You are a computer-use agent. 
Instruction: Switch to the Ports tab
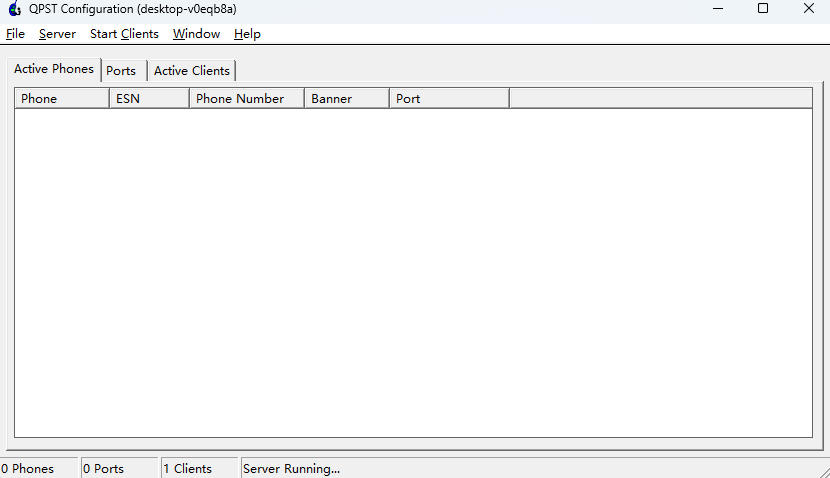(121, 71)
